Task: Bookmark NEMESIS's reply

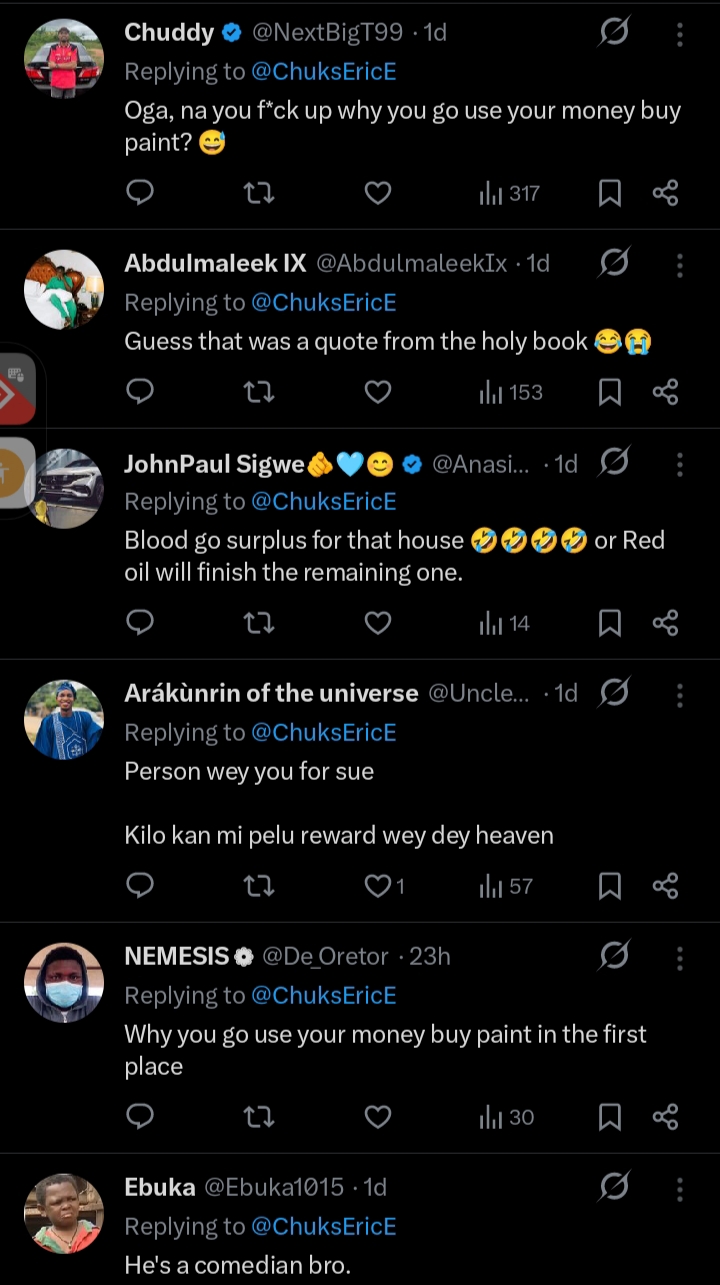Action: (x=610, y=1117)
